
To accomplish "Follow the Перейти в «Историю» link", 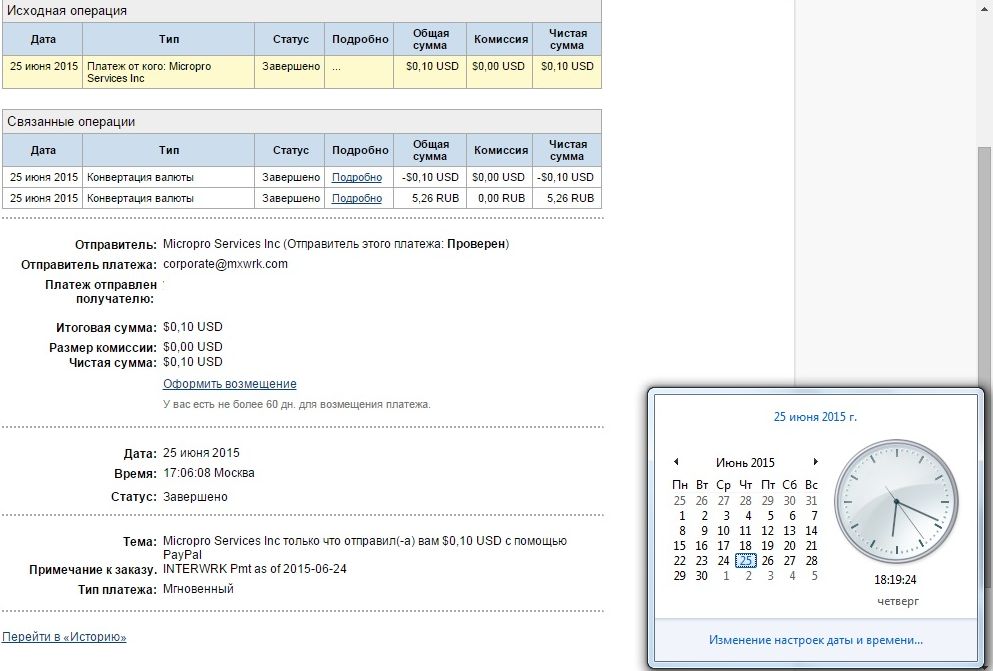I will click(x=64, y=637).
